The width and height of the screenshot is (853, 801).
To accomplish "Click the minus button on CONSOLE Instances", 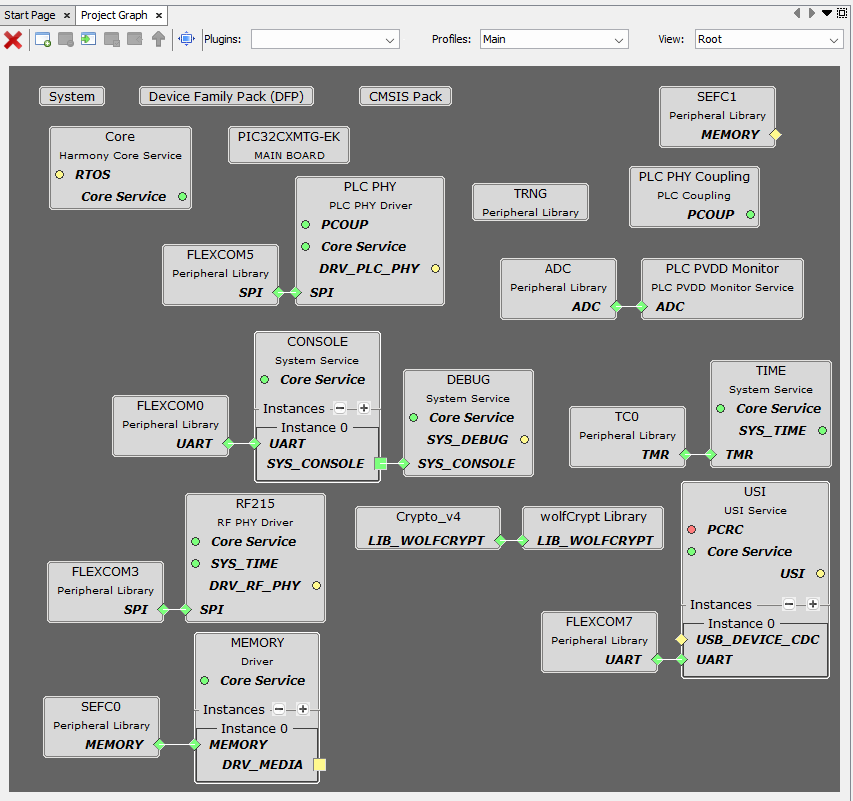I will [x=340, y=408].
